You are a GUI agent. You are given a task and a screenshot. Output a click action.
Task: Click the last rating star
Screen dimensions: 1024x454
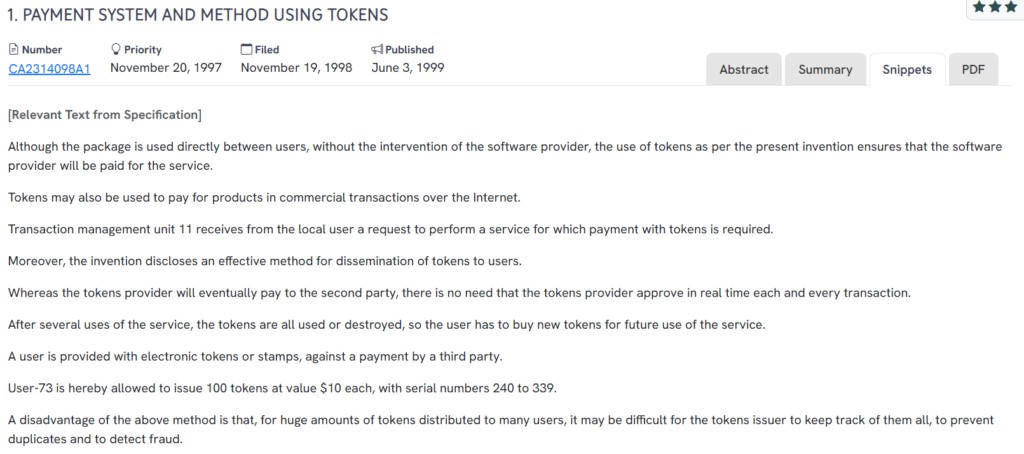pos(1011,6)
